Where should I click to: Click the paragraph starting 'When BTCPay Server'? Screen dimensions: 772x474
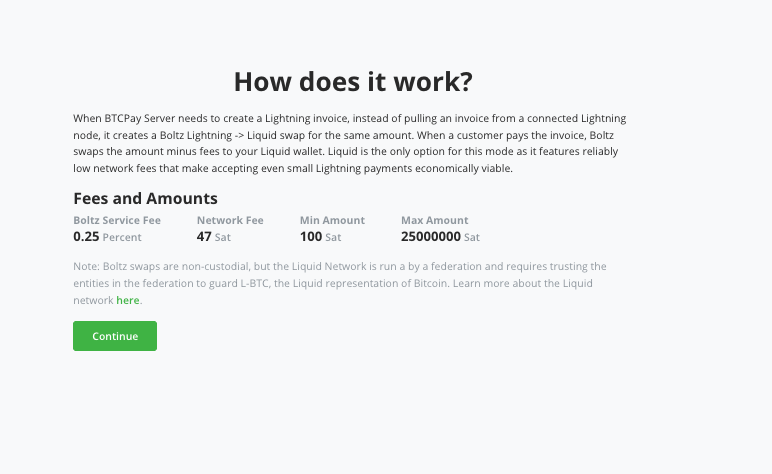pyautogui.click(x=350, y=143)
